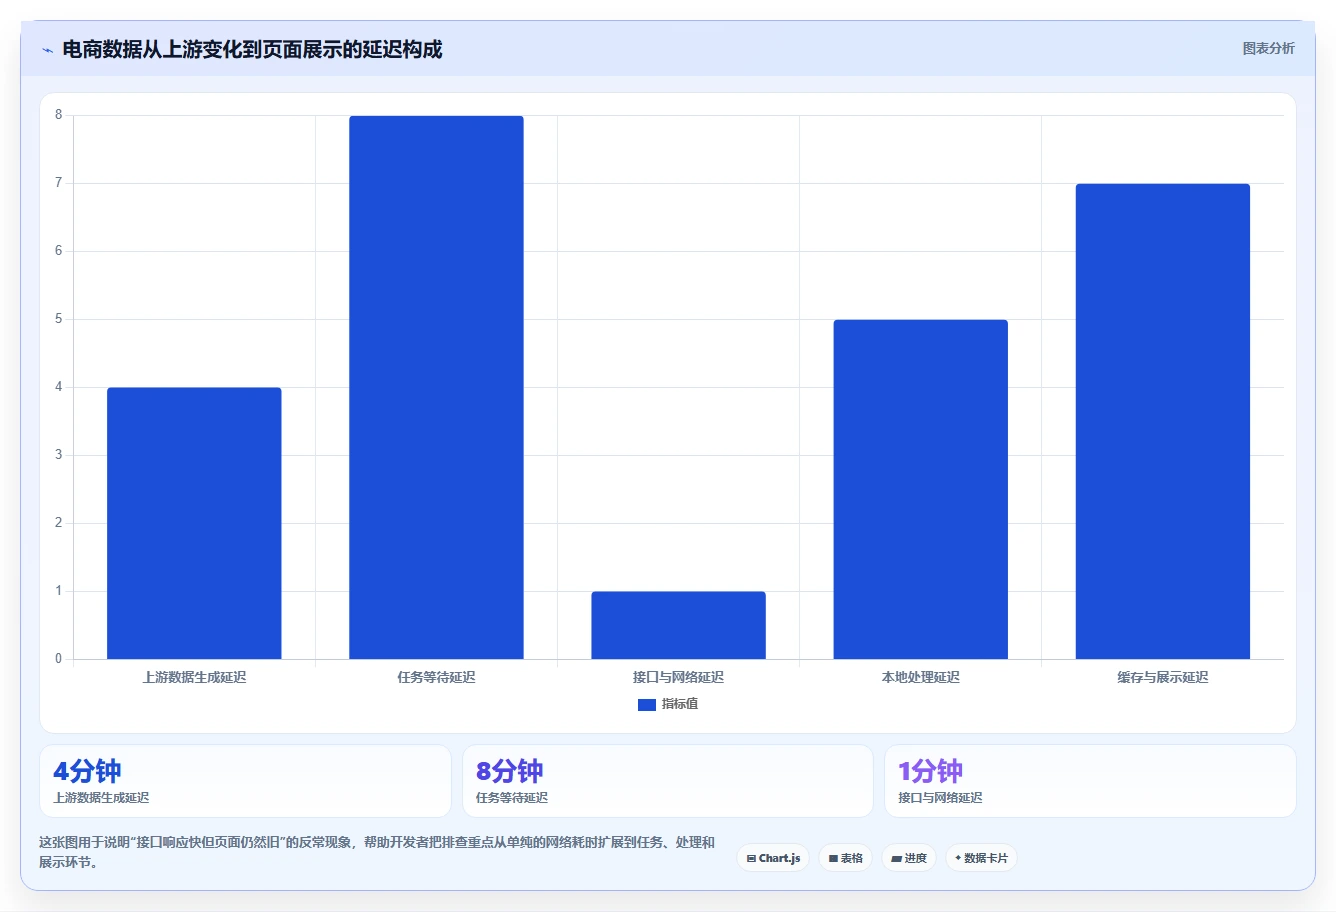Open the 1分钟 data card
The width and height of the screenshot is (1336, 912).
(x=1090, y=781)
